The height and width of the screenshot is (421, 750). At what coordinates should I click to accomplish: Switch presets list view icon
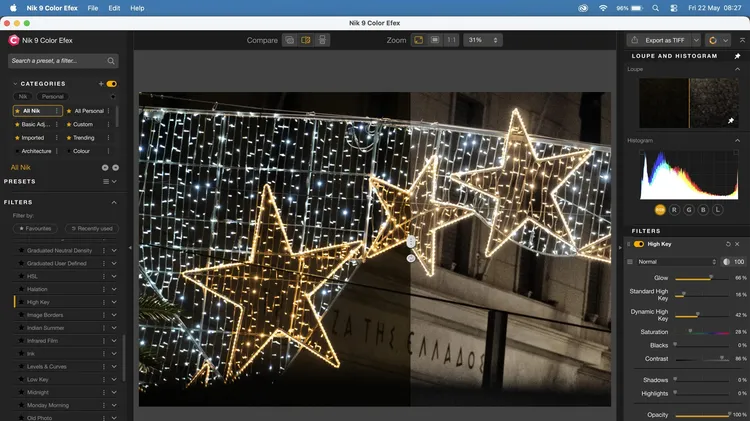(106, 182)
